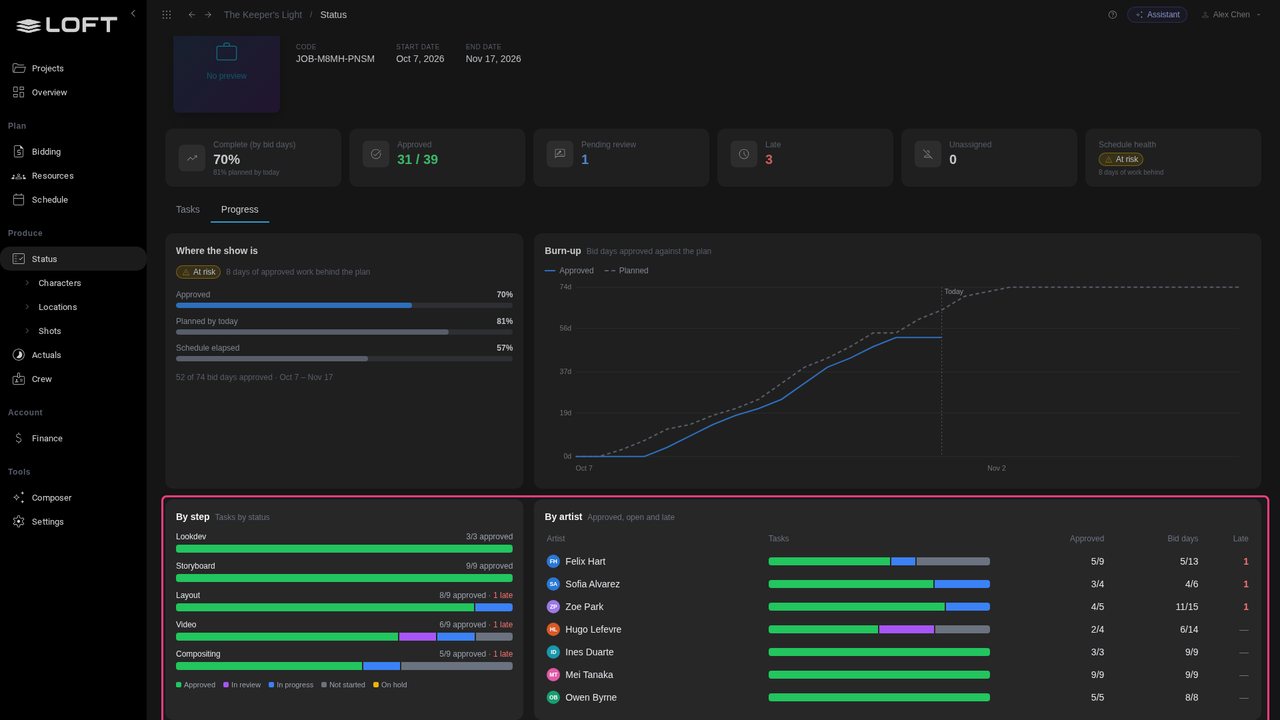Click Hugo Lefevre's avatar
The height and width of the screenshot is (720, 1280).
point(553,630)
